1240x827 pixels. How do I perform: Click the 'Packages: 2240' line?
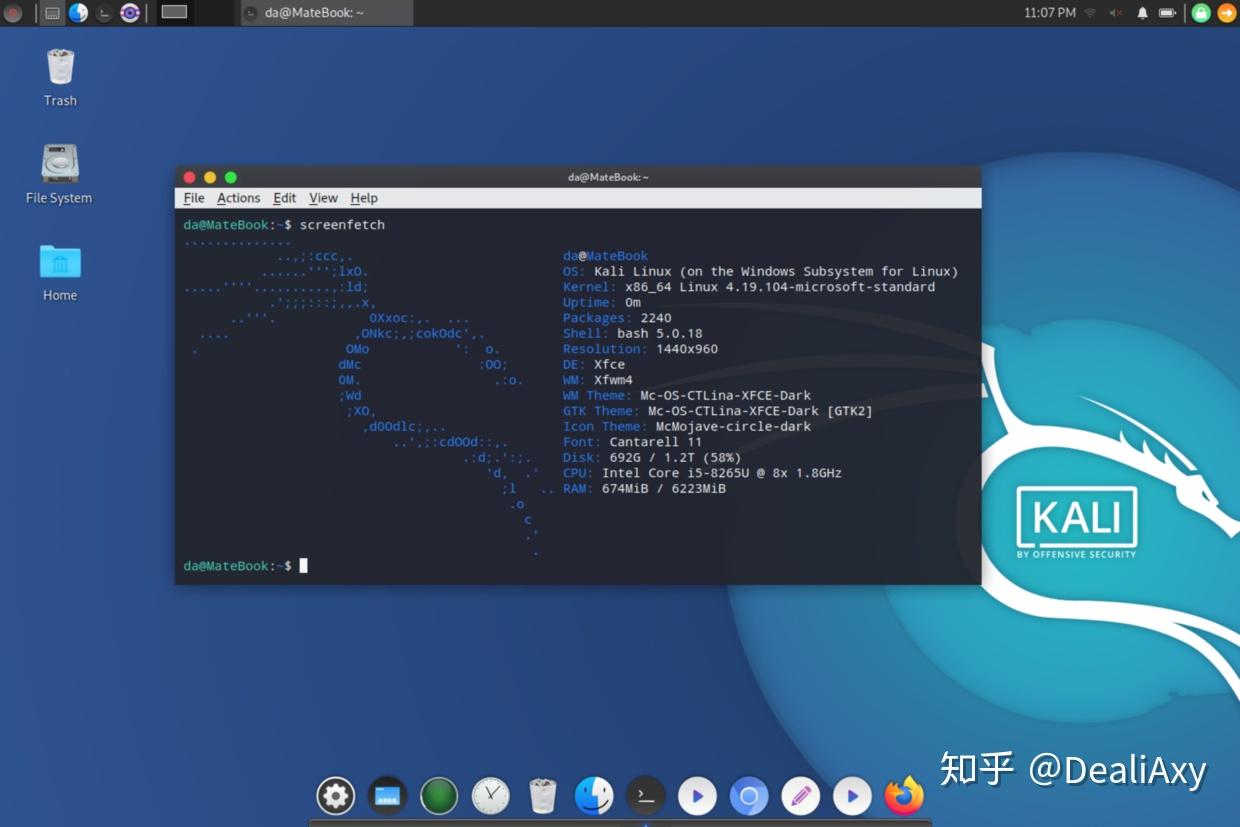click(x=617, y=318)
